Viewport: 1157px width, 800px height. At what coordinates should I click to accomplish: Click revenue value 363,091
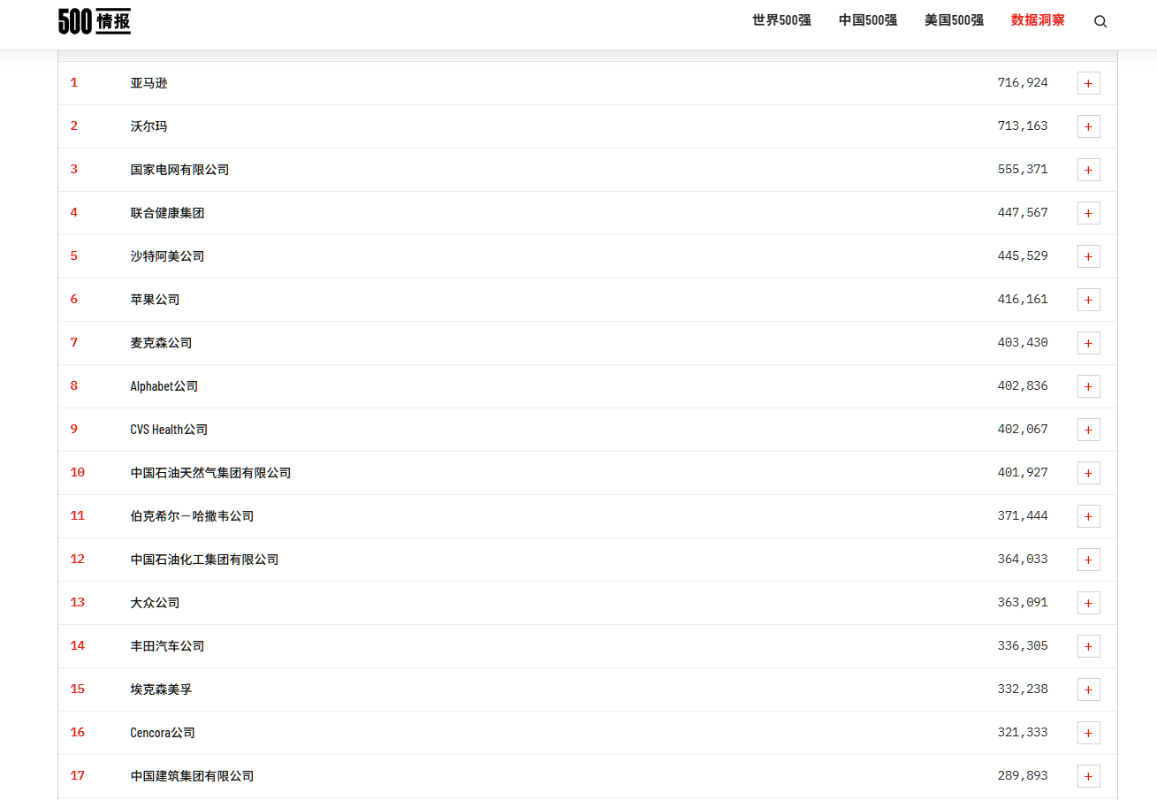pos(1023,602)
